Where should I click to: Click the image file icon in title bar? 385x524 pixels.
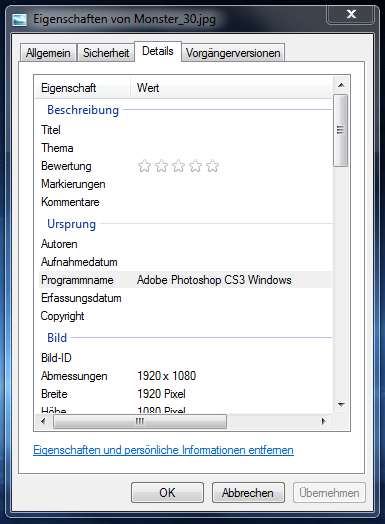19,20
